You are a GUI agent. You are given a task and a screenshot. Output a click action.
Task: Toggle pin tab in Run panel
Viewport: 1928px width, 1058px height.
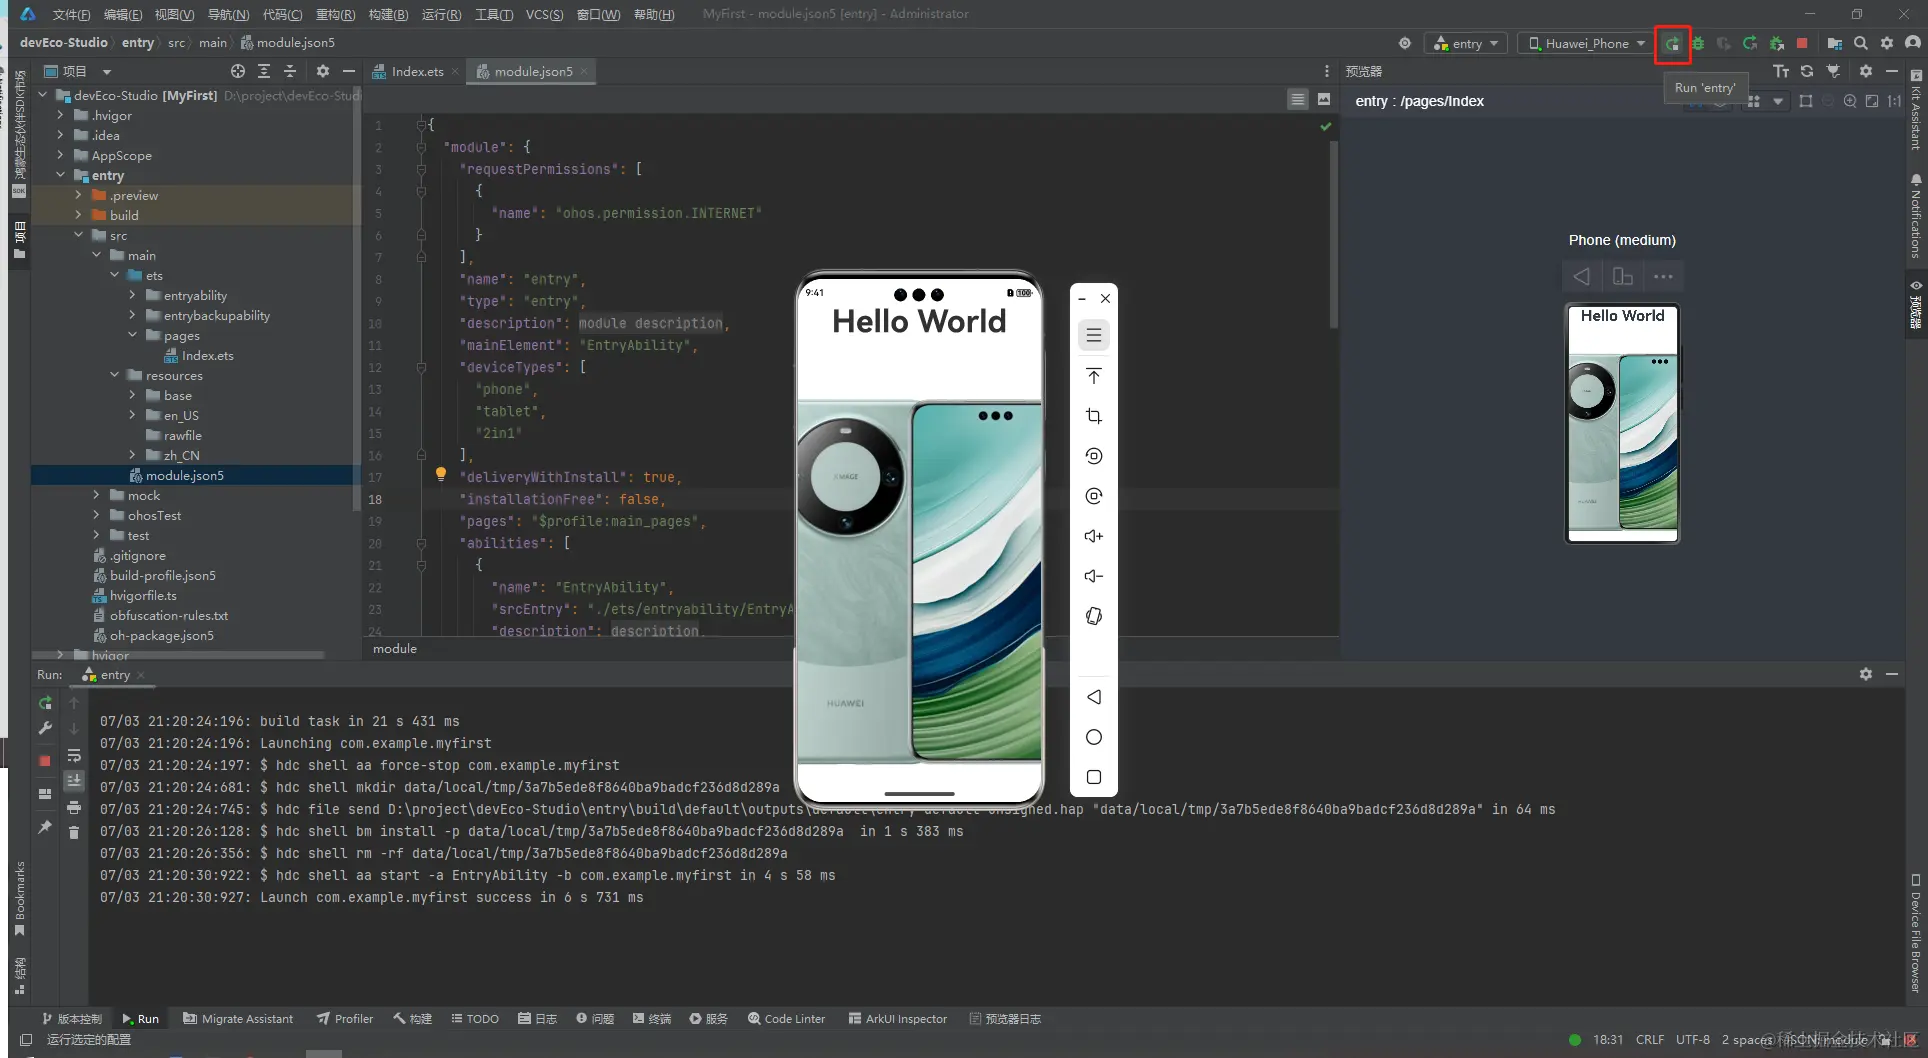[x=45, y=827]
